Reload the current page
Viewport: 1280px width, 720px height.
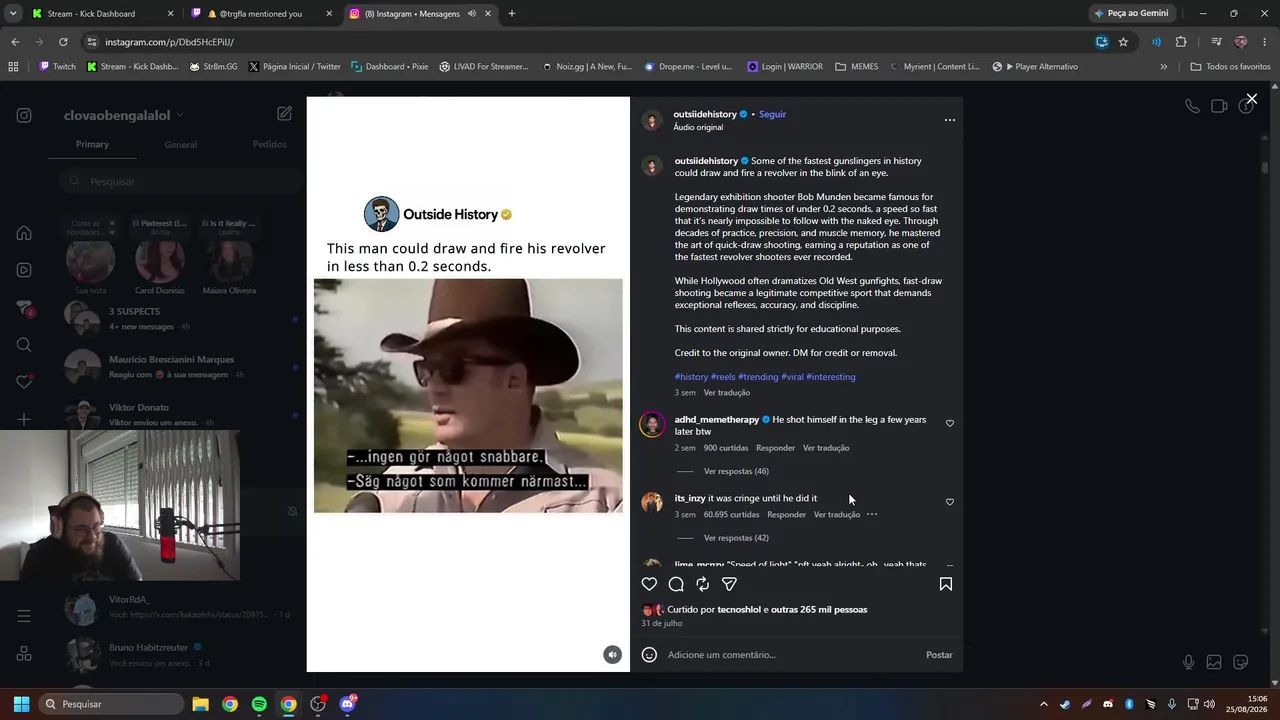coord(63,42)
